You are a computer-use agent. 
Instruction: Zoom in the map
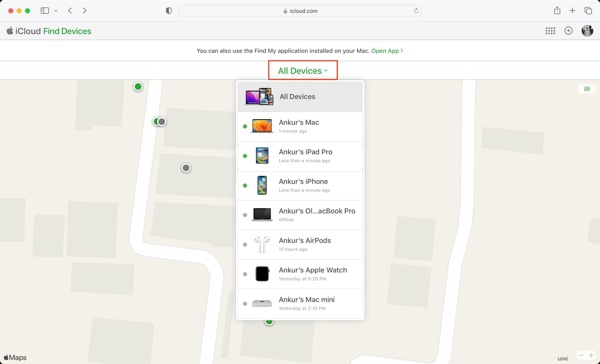click(x=591, y=356)
